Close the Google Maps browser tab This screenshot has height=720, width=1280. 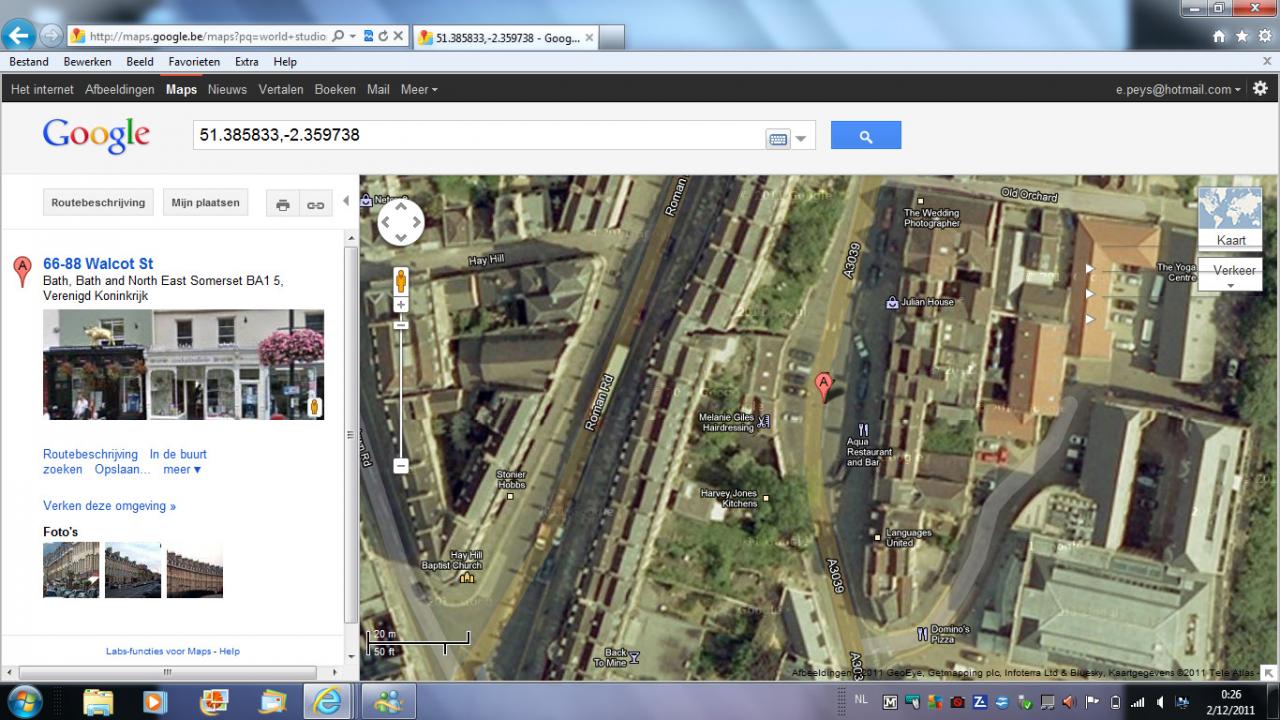click(589, 38)
